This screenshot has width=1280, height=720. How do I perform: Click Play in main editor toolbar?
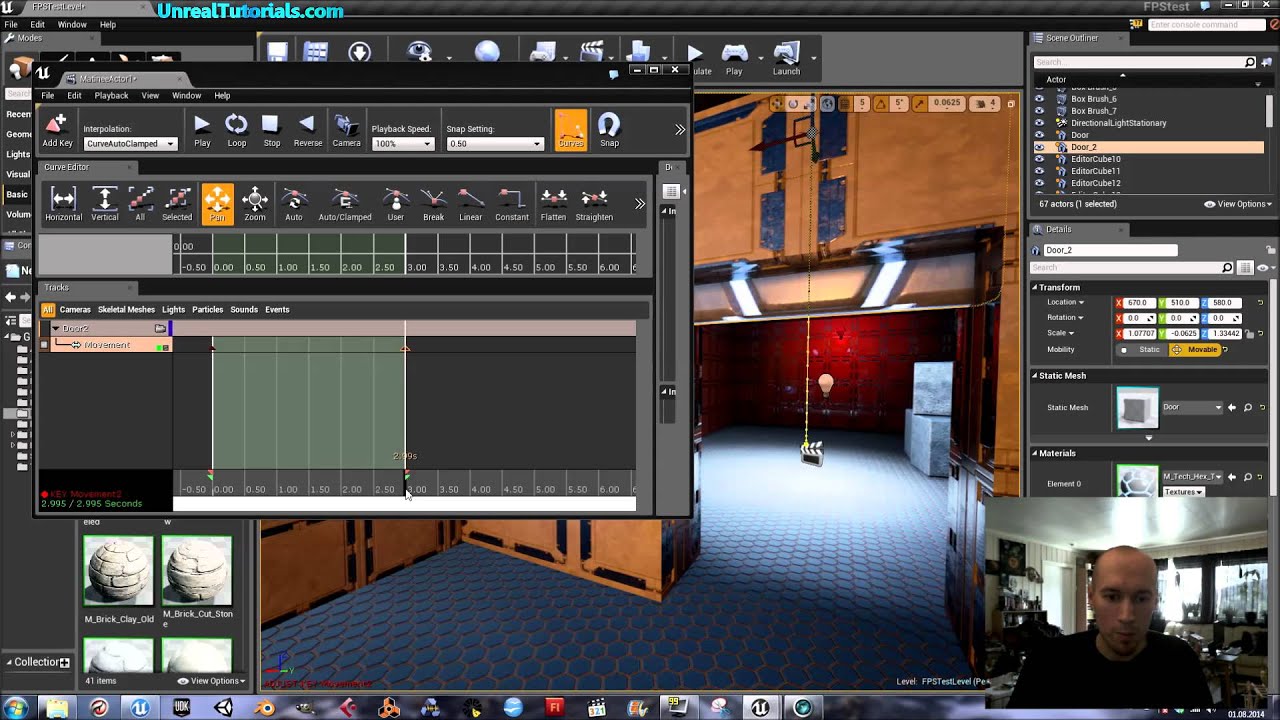coord(734,58)
